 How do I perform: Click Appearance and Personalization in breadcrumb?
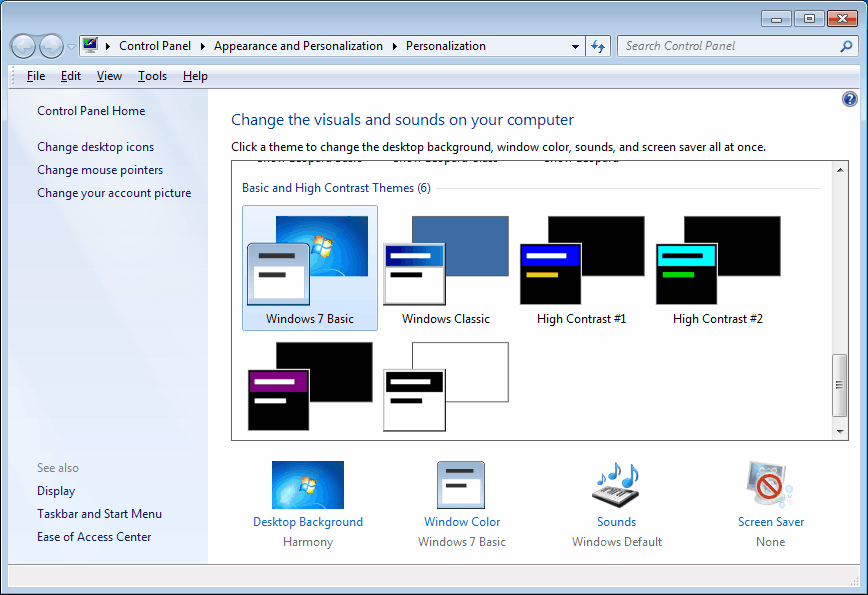click(298, 46)
